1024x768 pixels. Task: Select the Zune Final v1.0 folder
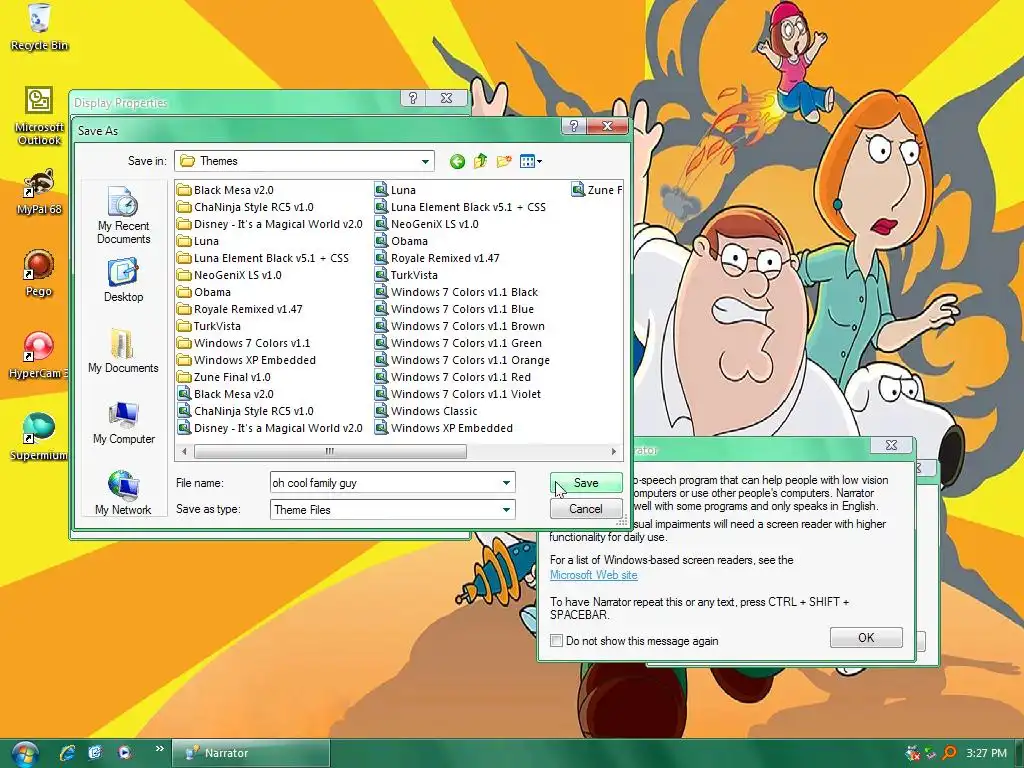coord(224,377)
